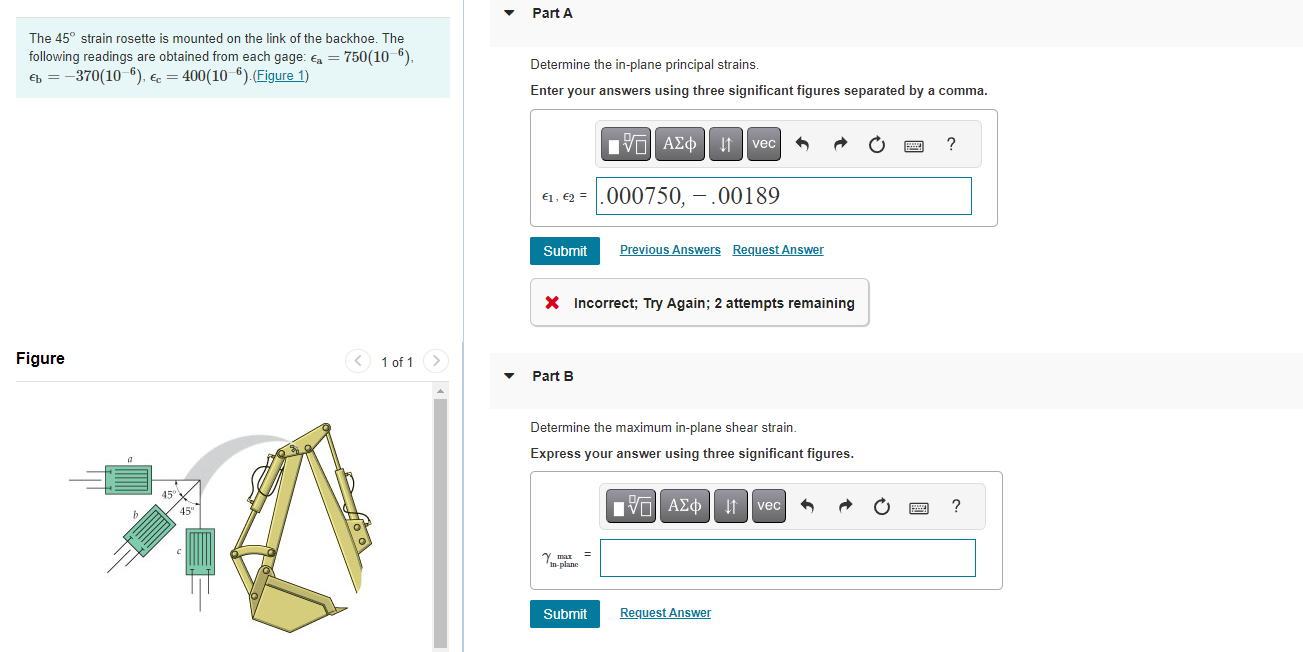
Task: Click the Part B shear strain answer field
Action: [x=787, y=557]
